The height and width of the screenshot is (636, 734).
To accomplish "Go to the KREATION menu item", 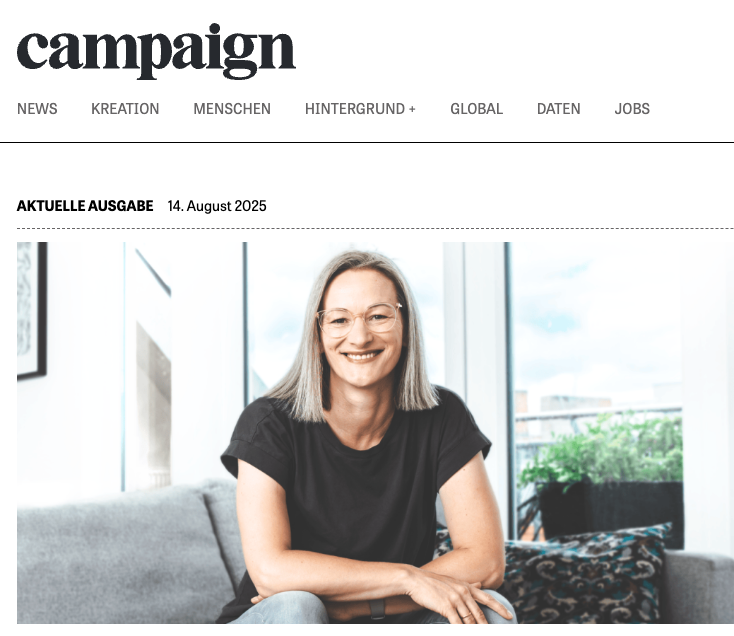I will [125, 109].
